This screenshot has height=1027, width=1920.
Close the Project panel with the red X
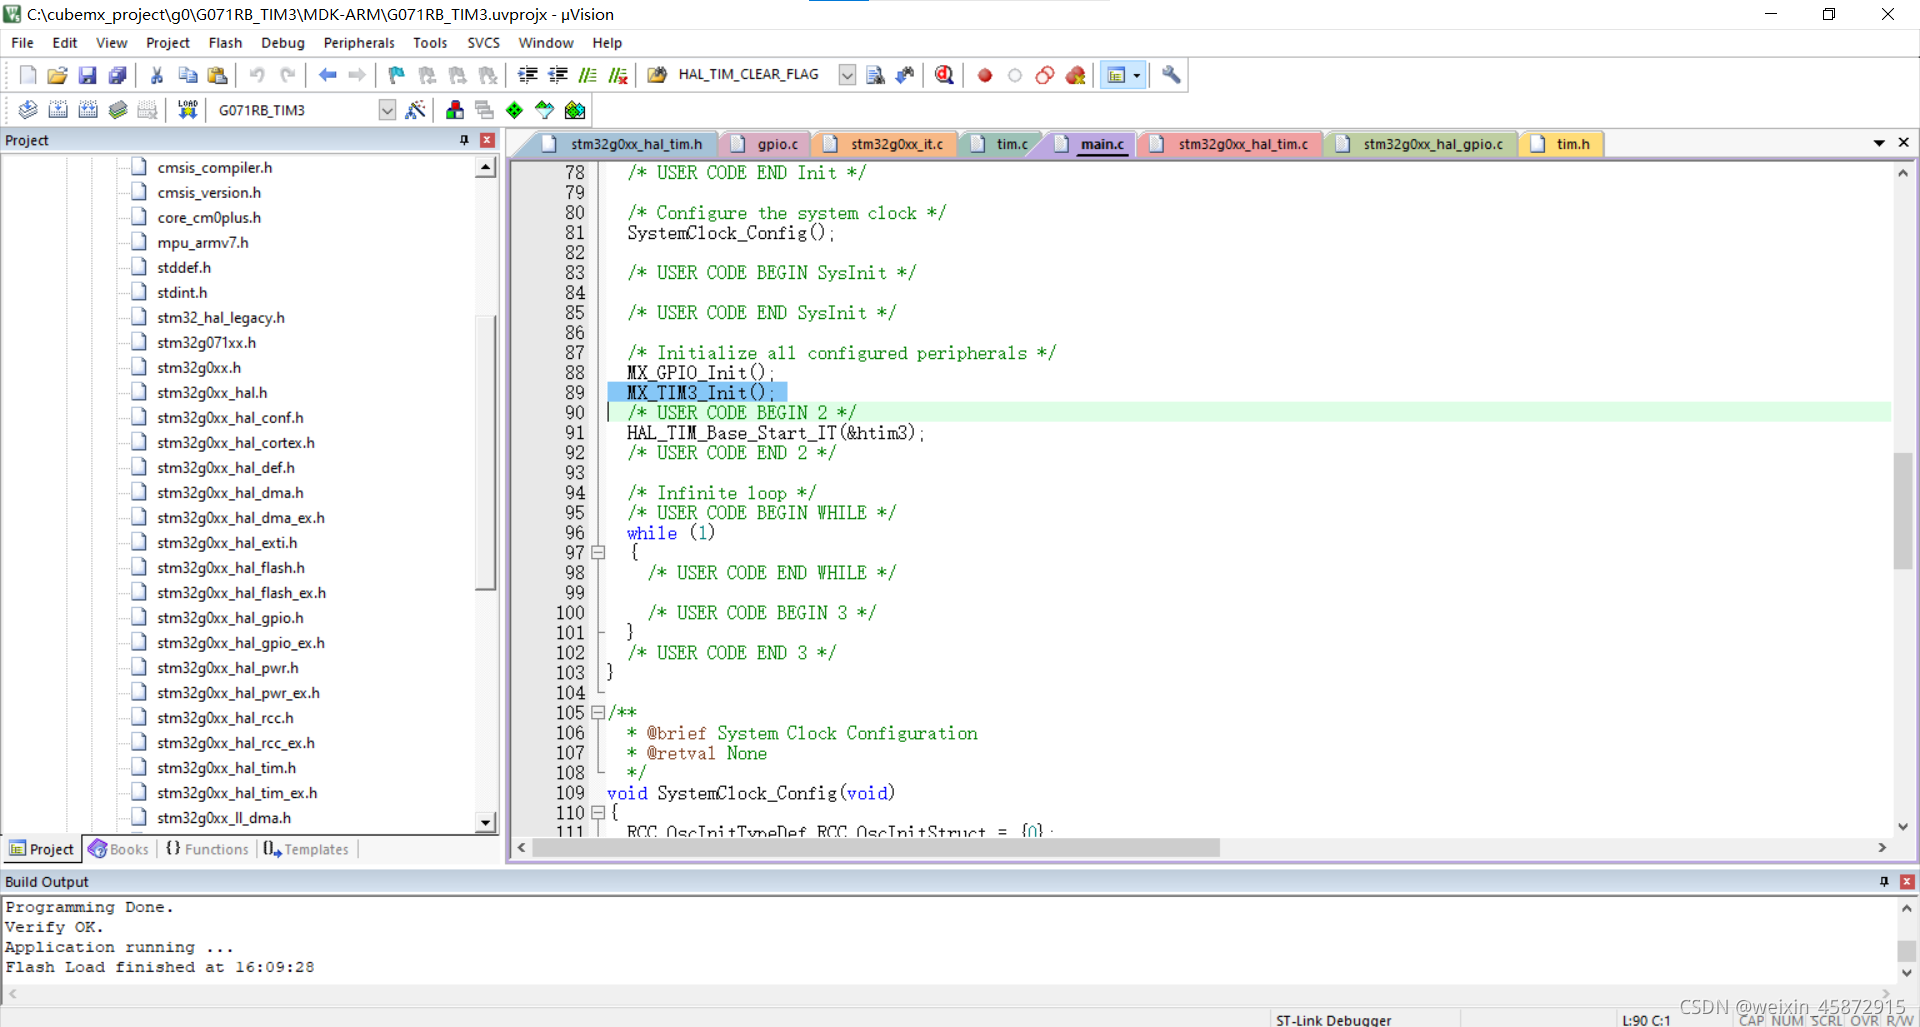click(x=487, y=140)
